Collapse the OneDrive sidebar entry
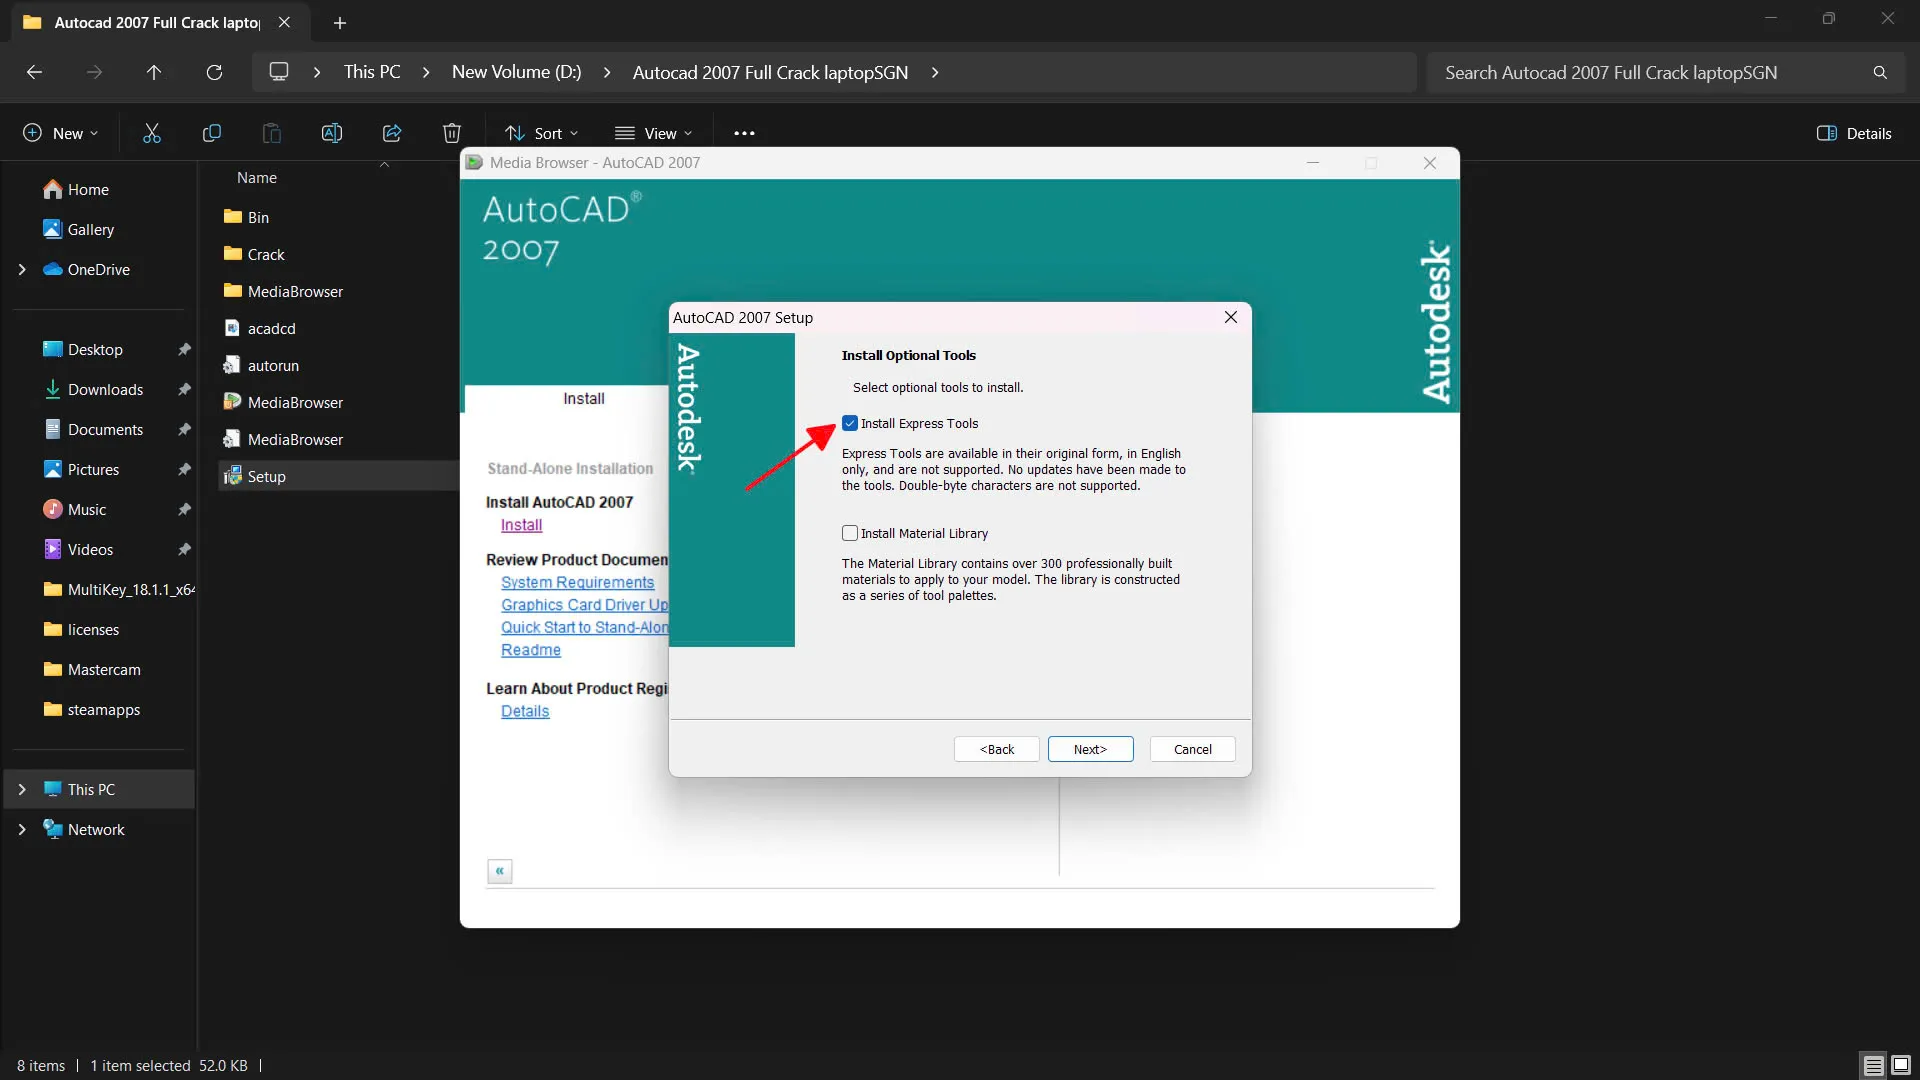This screenshot has height=1080, width=1920. [22, 269]
